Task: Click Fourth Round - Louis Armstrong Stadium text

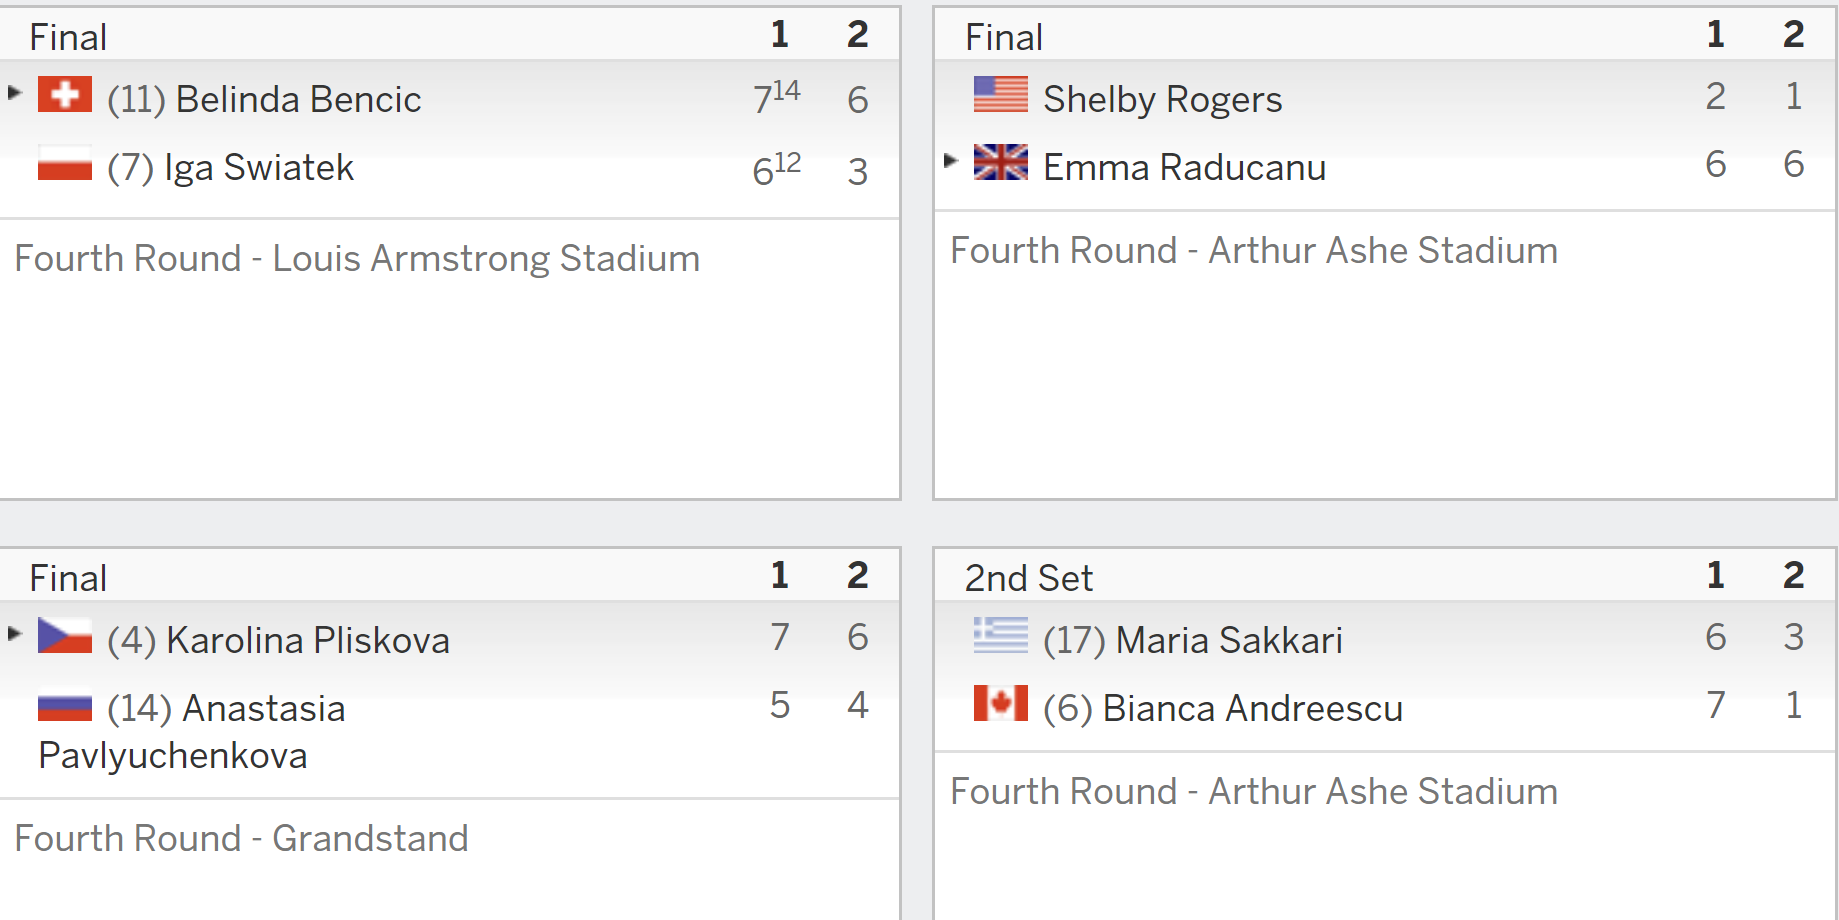Action: click(x=357, y=259)
